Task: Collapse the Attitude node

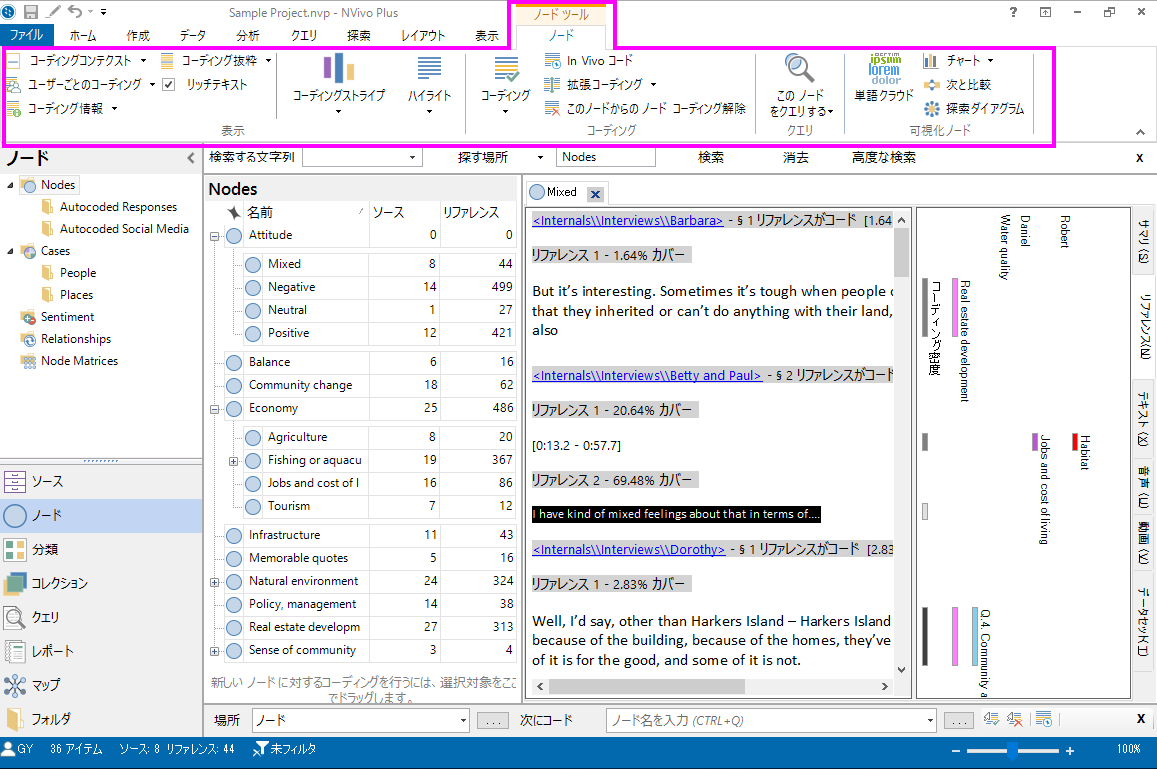Action: tap(214, 237)
